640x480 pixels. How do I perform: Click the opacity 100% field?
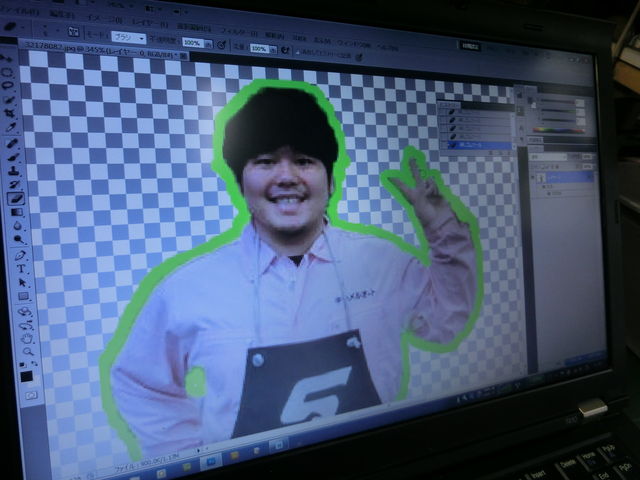click(193, 43)
